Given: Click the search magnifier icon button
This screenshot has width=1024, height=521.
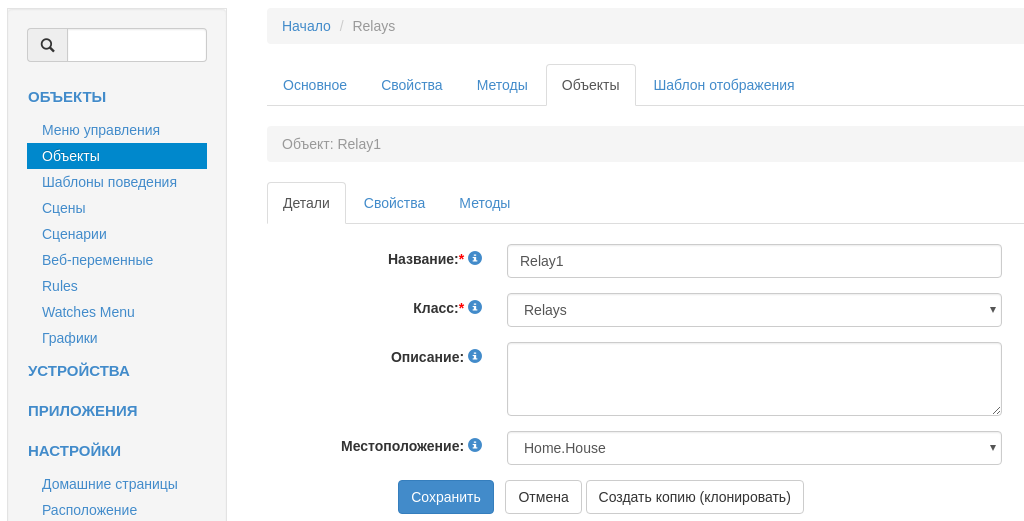Looking at the screenshot, I should [47, 45].
